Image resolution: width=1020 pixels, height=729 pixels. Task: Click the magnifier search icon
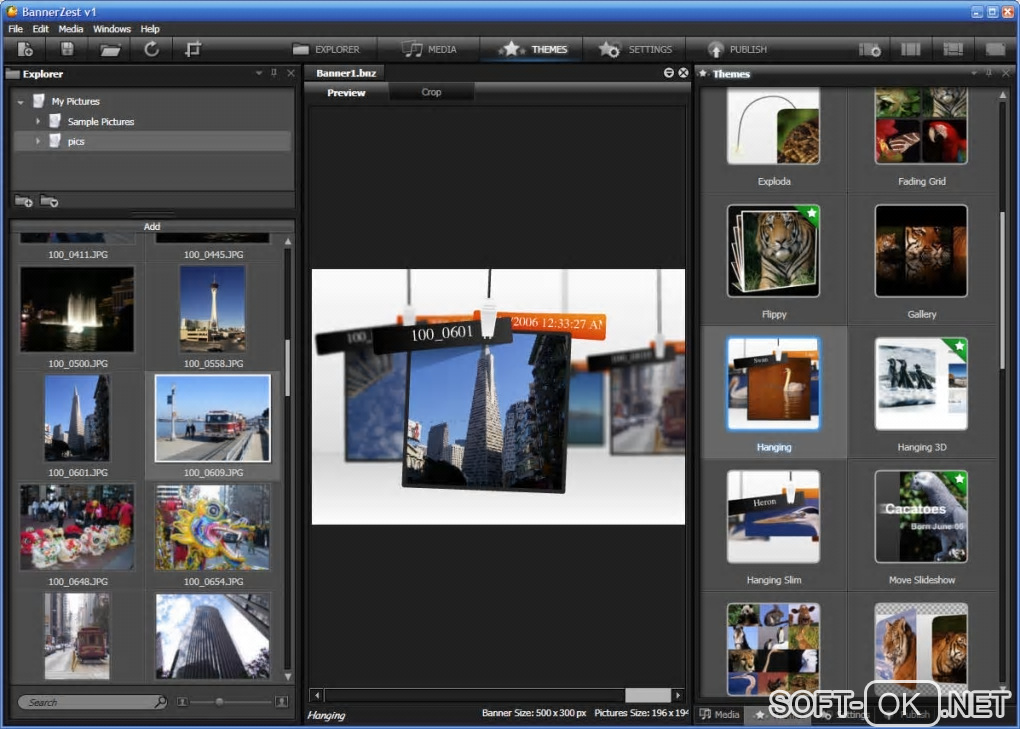click(x=160, y=702)
